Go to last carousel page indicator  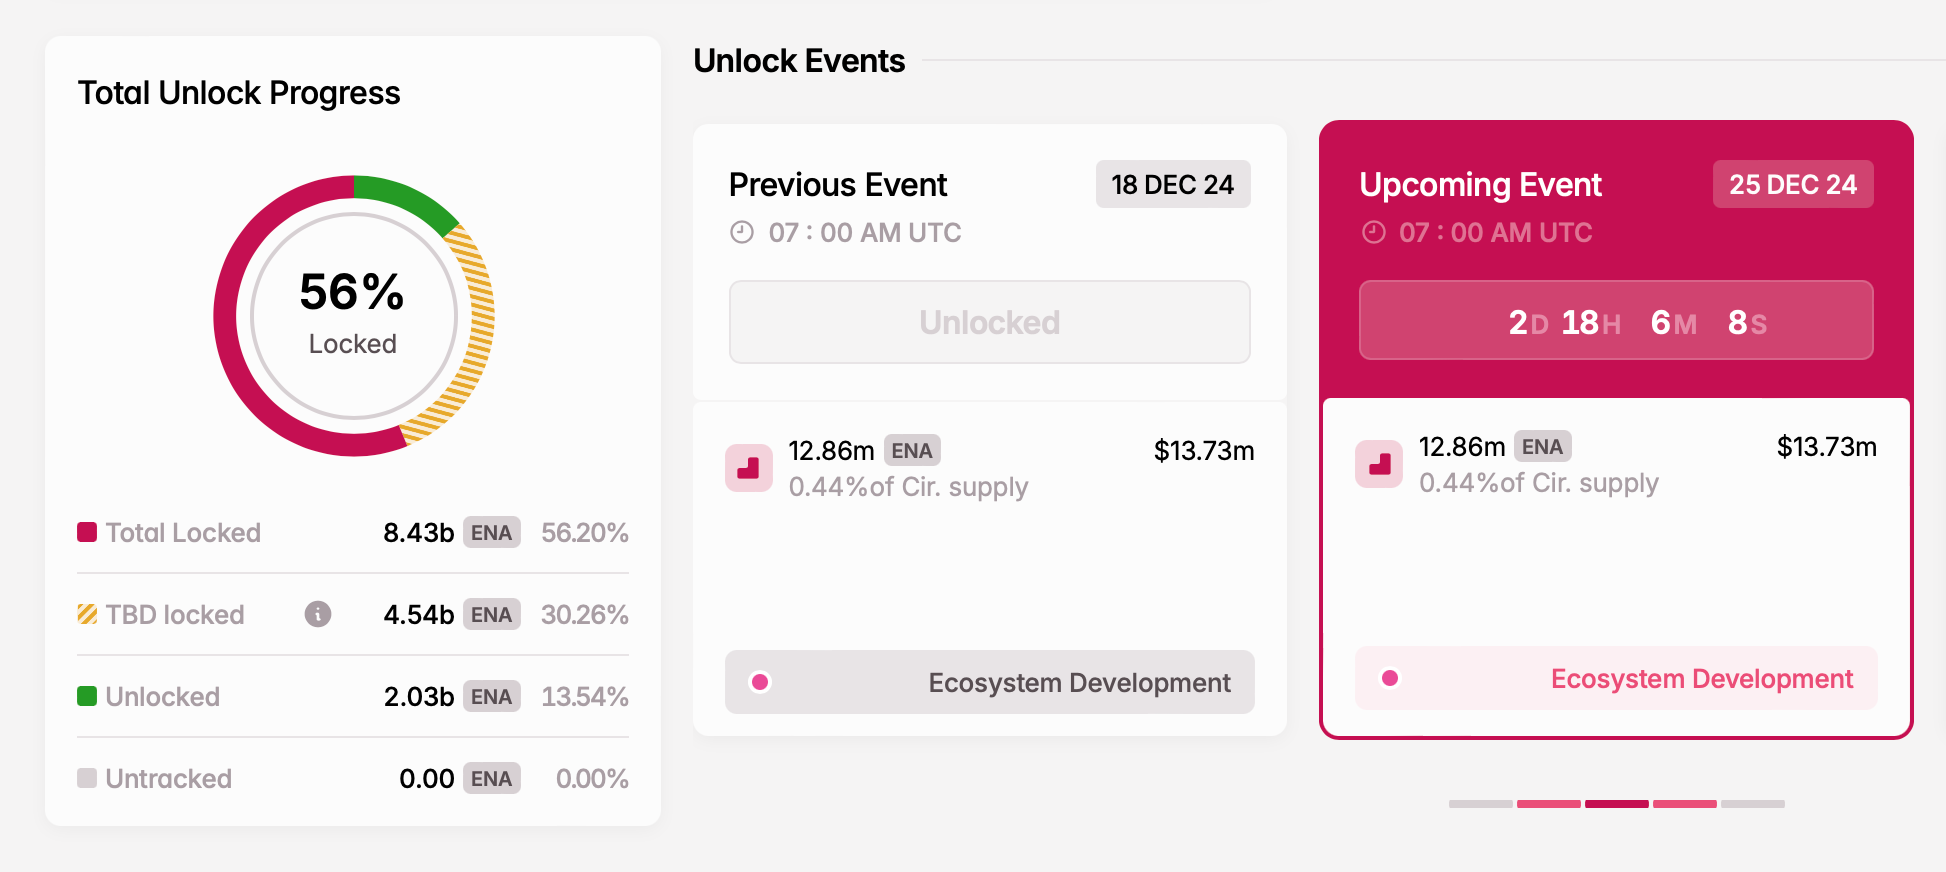[1753, 804]
